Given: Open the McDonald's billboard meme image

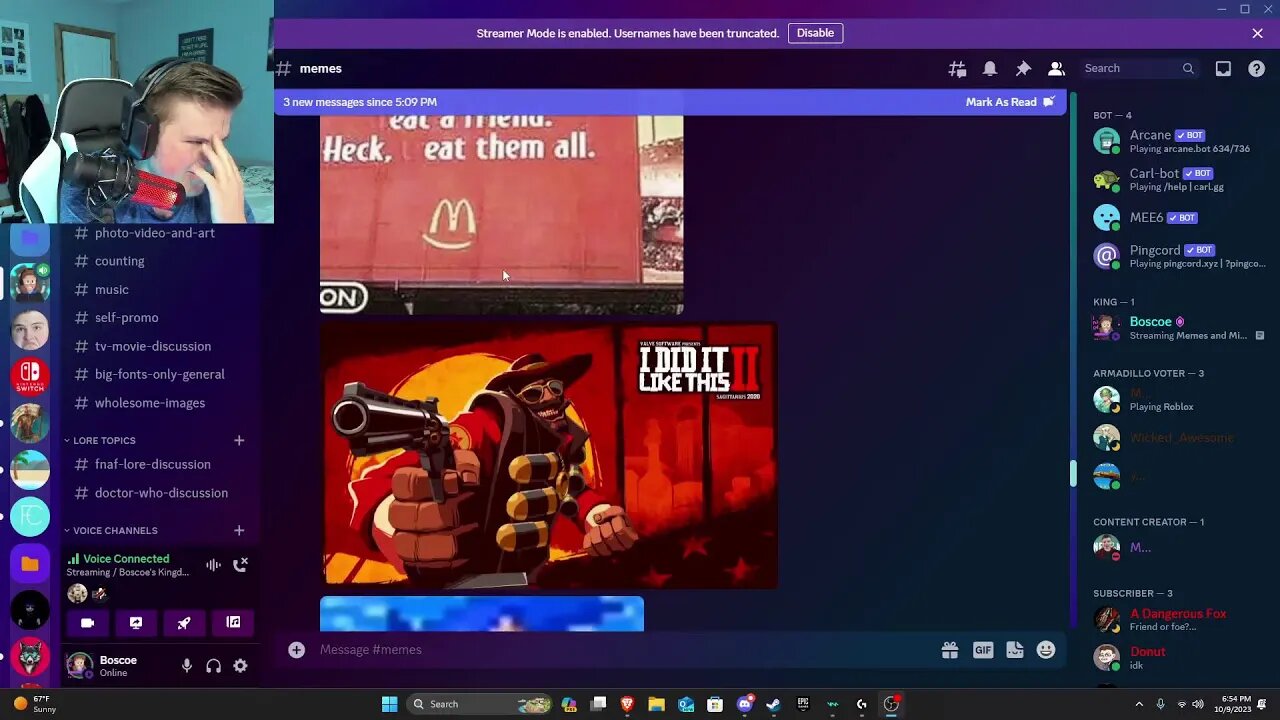Looking at the screenshot, I should tap(501, 215).
